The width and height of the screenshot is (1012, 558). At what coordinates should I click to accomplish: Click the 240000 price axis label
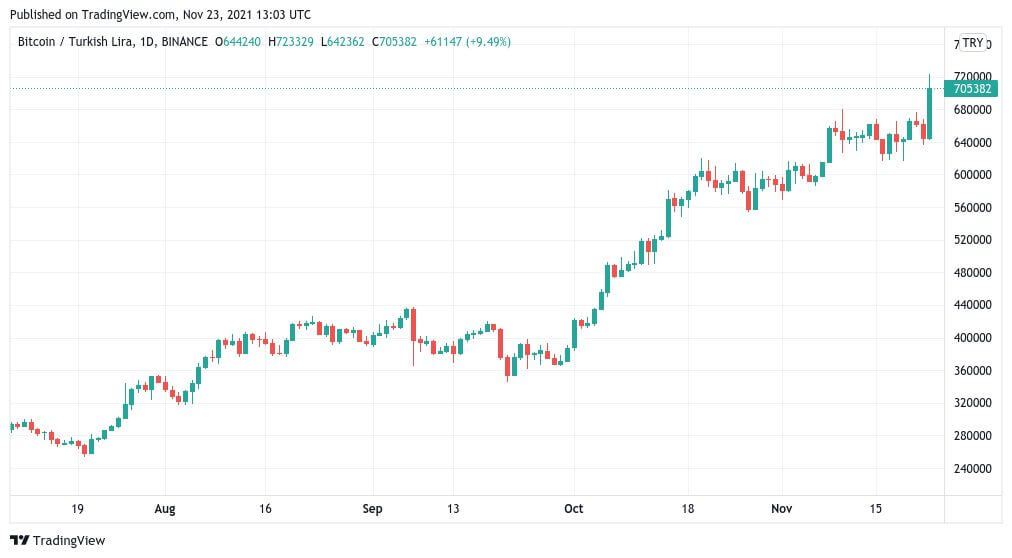pos(972,468)
